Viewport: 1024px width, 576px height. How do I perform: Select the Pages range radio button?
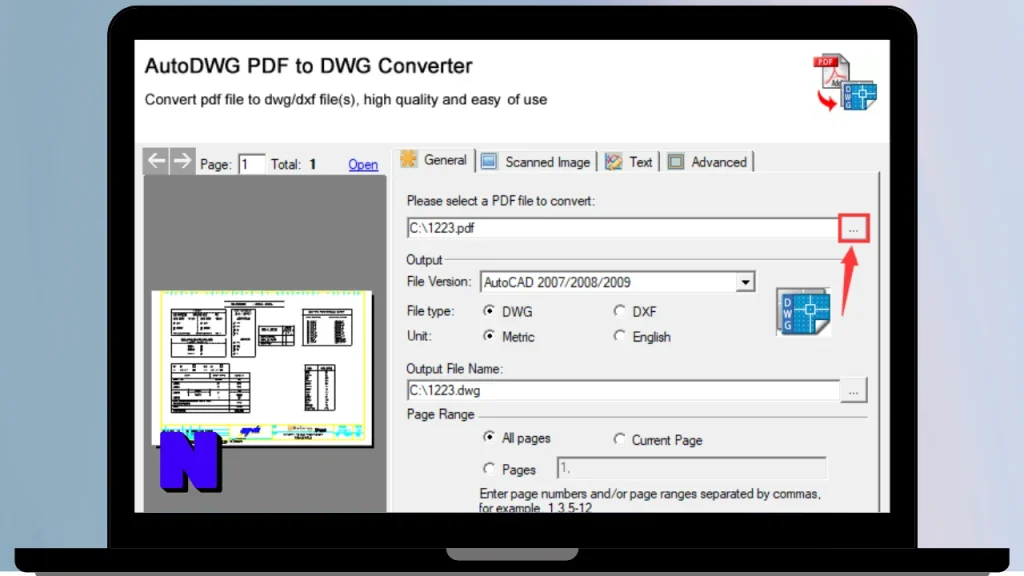pos(488,468)
